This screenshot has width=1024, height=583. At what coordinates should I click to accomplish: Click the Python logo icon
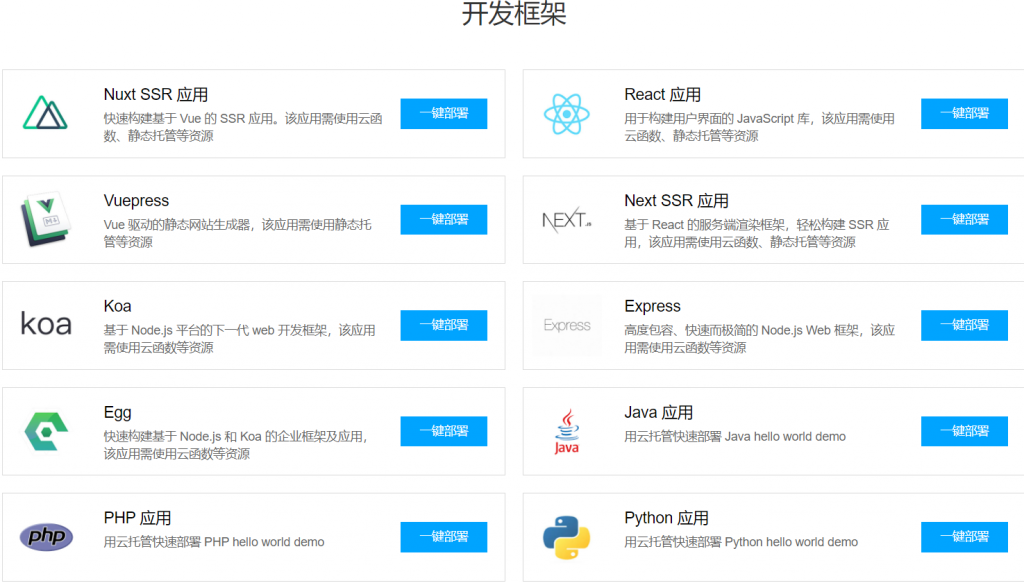click(567, 537)
